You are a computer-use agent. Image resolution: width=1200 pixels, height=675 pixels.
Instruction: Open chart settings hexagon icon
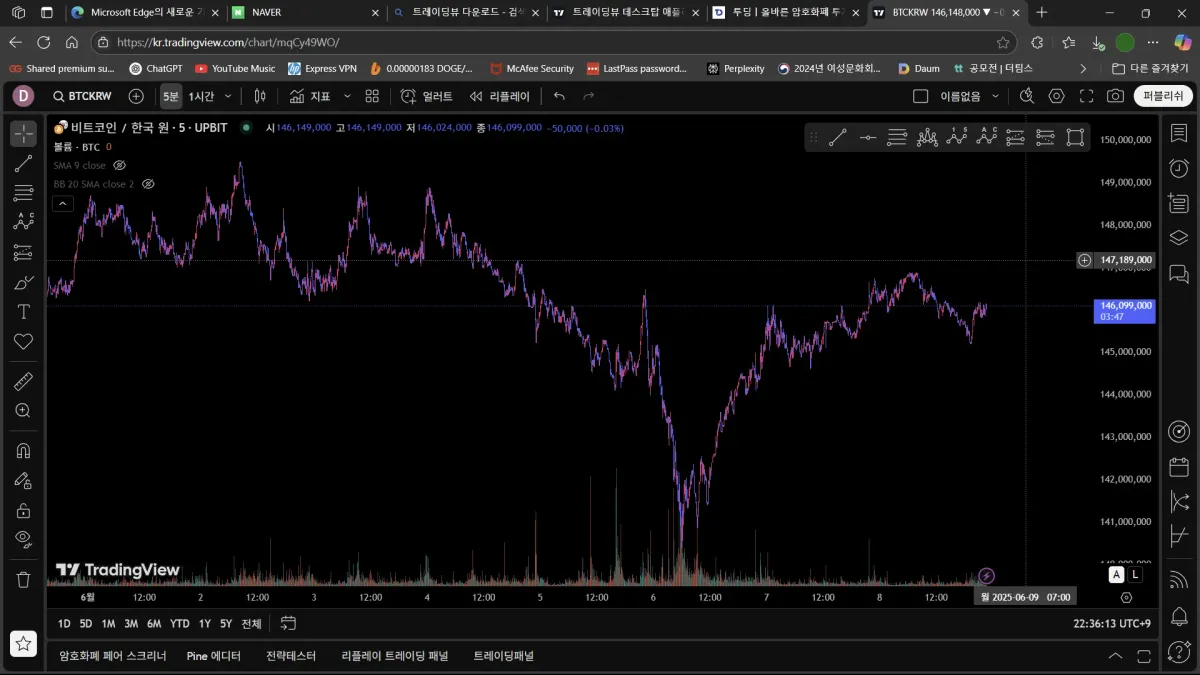pos(1057,96)
